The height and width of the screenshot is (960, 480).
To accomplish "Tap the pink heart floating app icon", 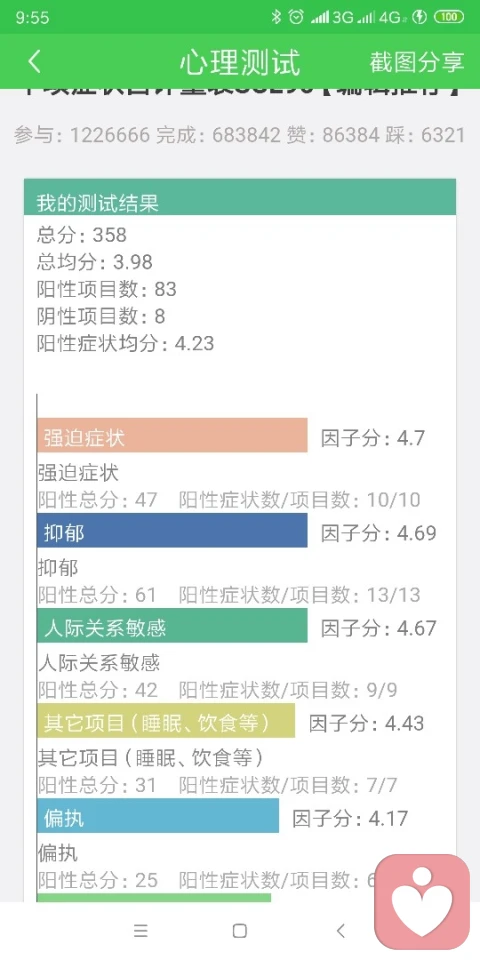I will tap(422, 901).
